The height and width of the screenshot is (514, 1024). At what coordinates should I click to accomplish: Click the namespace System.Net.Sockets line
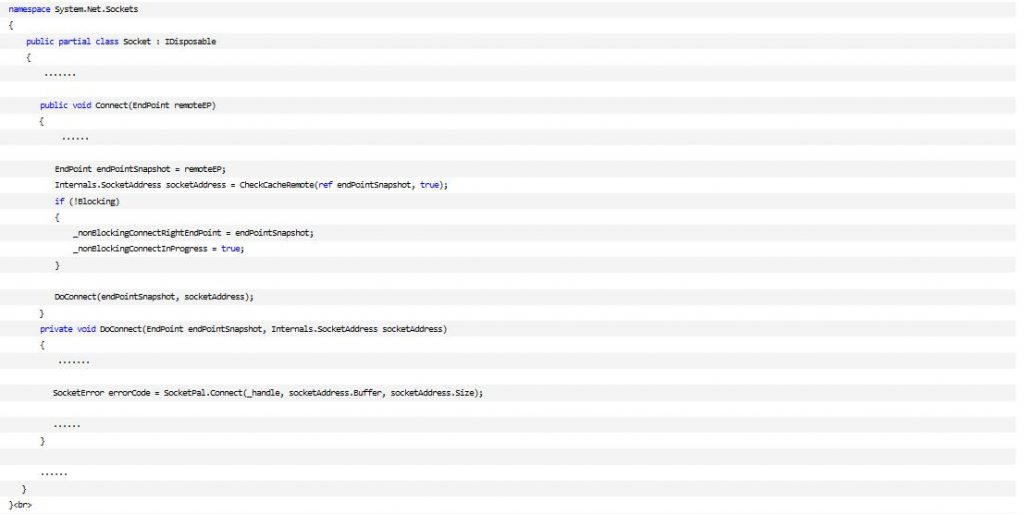[x=73, y=9]
